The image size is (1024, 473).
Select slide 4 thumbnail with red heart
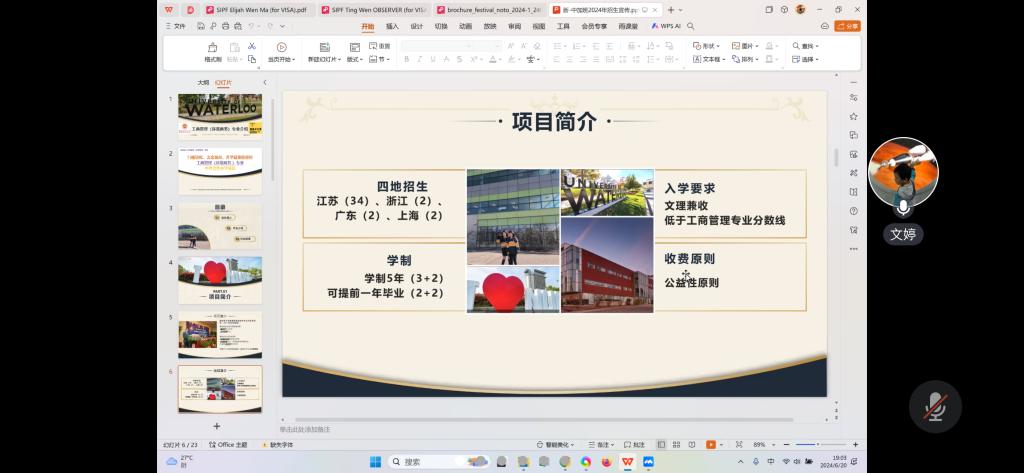[x=220, y=280]
